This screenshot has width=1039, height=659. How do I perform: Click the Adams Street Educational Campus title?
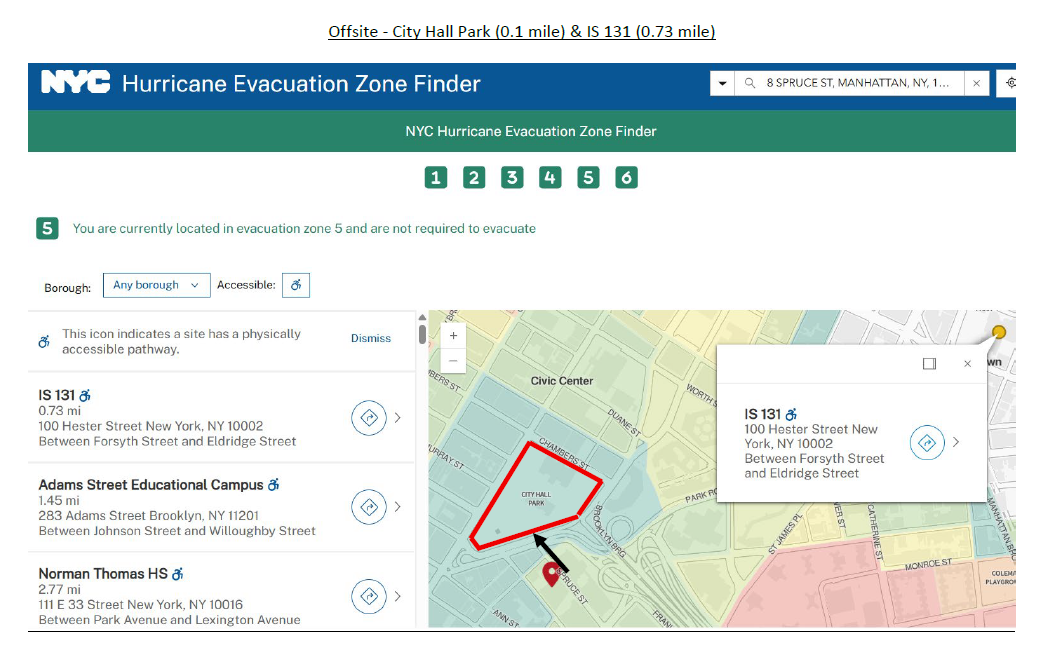(x=151, y=485)
